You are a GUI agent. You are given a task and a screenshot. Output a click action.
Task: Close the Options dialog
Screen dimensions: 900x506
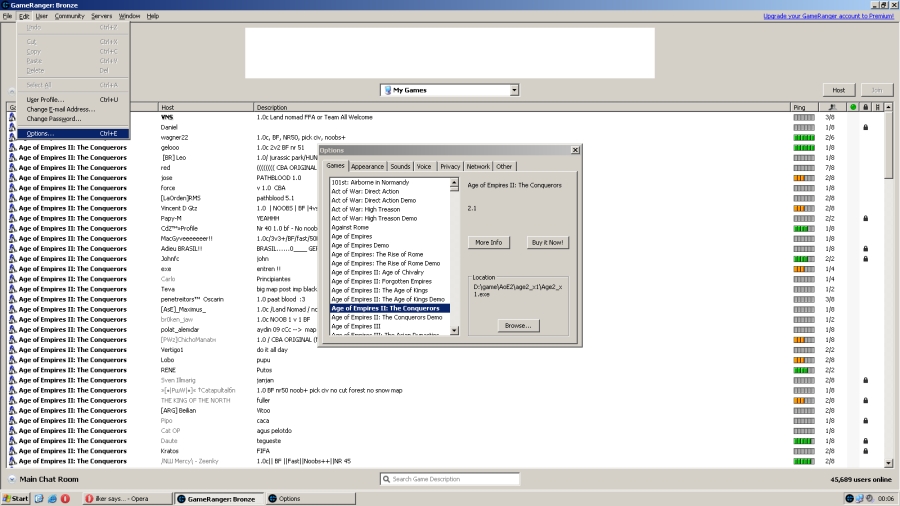click(x=575, y=150)
